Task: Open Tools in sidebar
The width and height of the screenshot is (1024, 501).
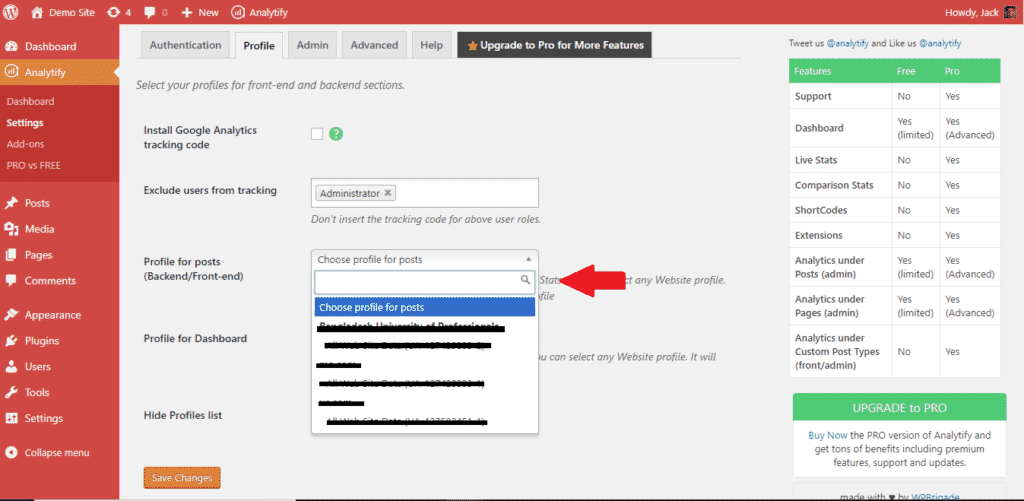Action: click(37, 393)
